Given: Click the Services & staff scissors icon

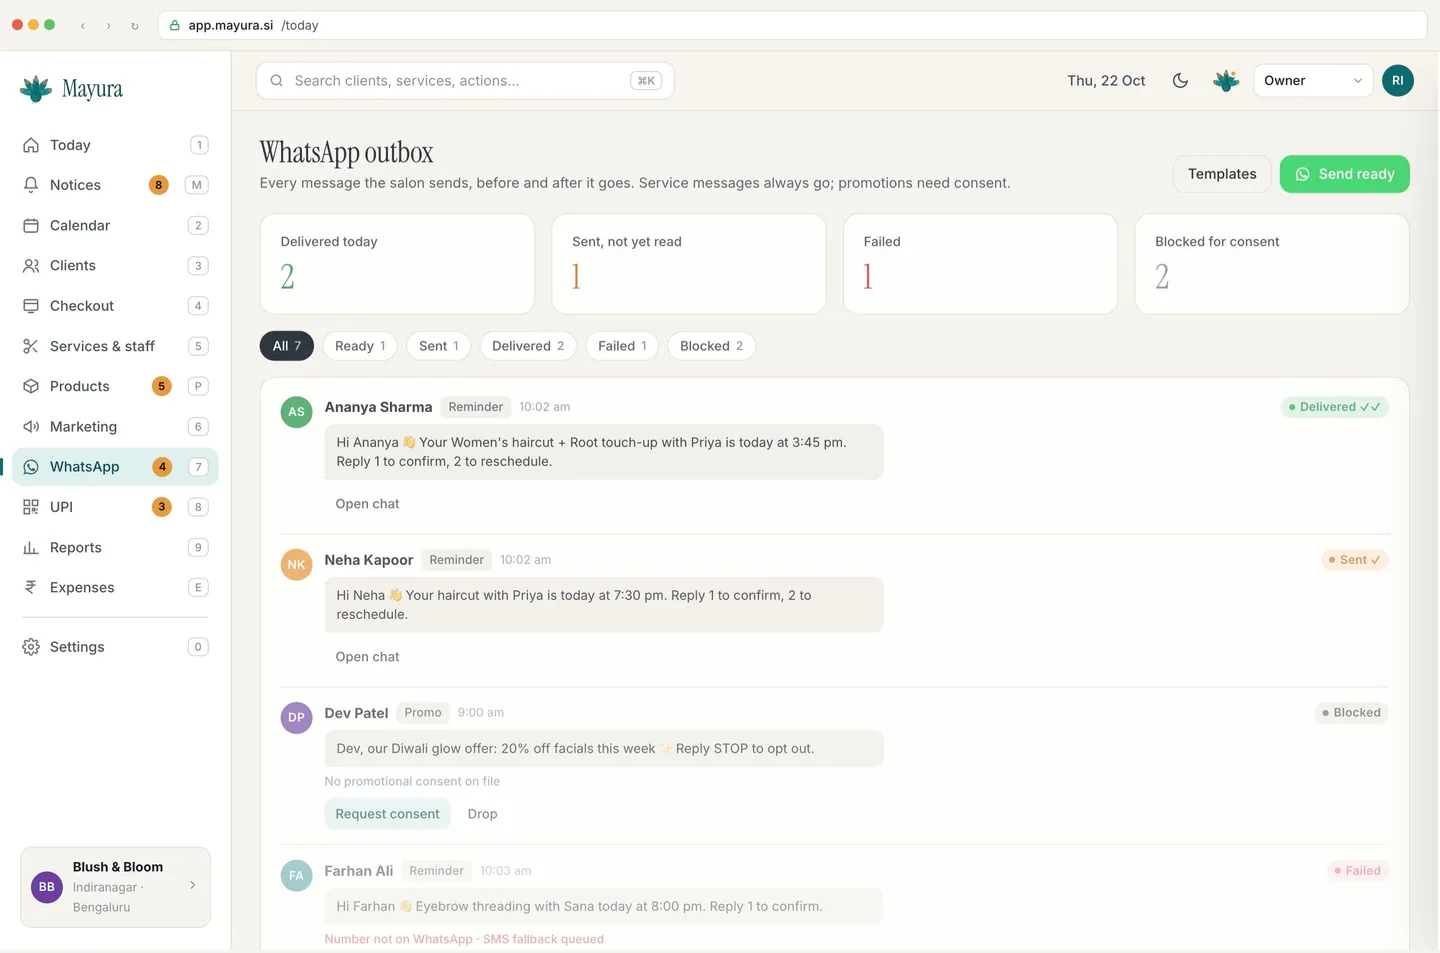Looking at the screenshot, I should [31, 346].
